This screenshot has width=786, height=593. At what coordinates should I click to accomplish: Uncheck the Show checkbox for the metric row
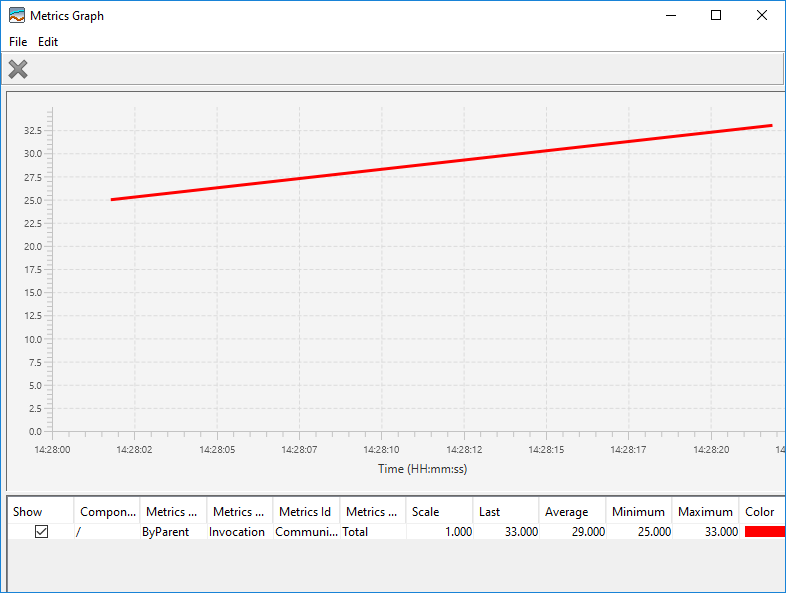tap(41, 532)
